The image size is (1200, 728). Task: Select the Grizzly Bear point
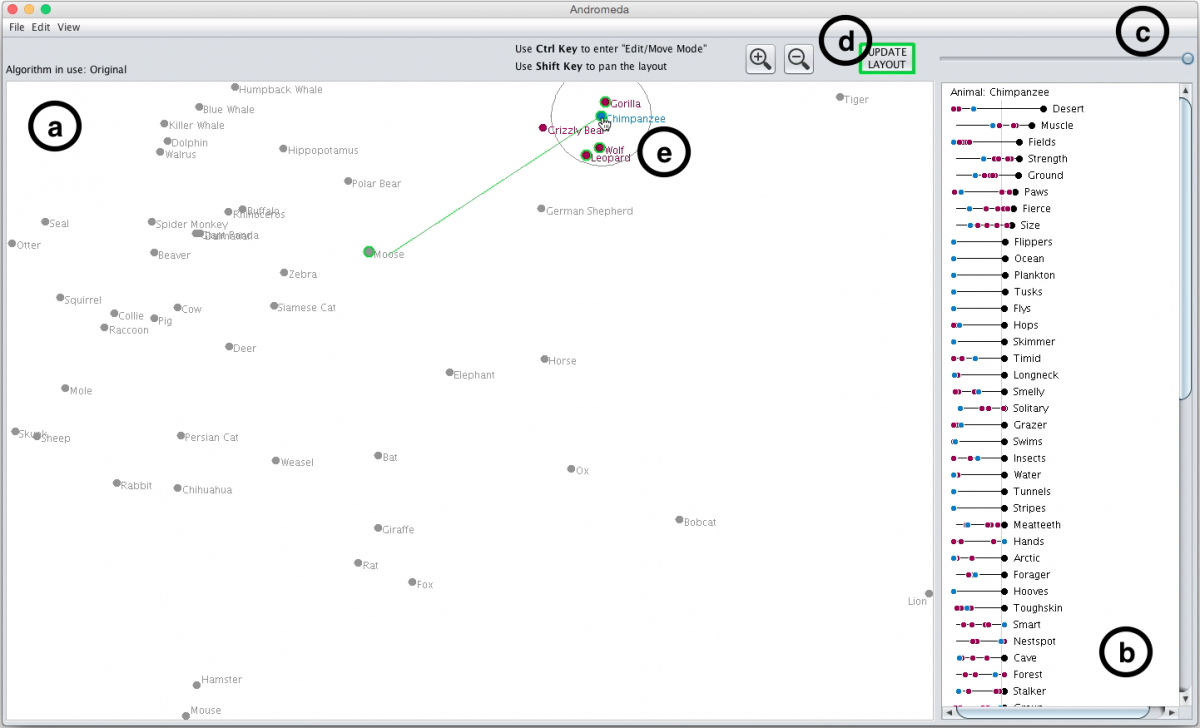click(x=543, y=128)
